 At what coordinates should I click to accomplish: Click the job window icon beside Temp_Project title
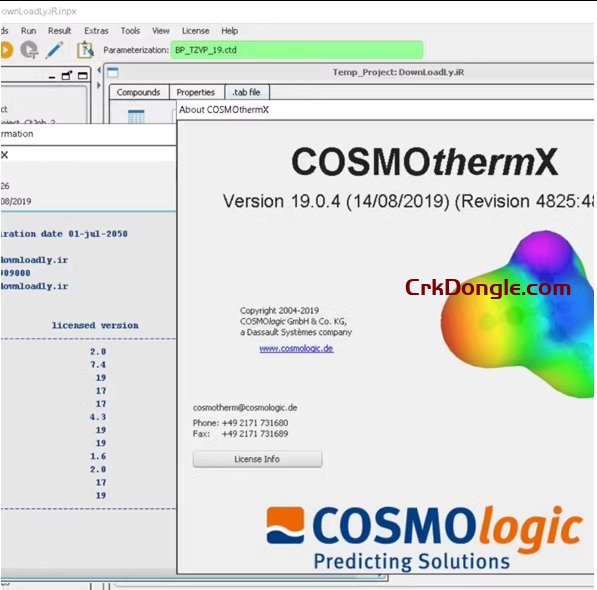(x=113, y=72)
